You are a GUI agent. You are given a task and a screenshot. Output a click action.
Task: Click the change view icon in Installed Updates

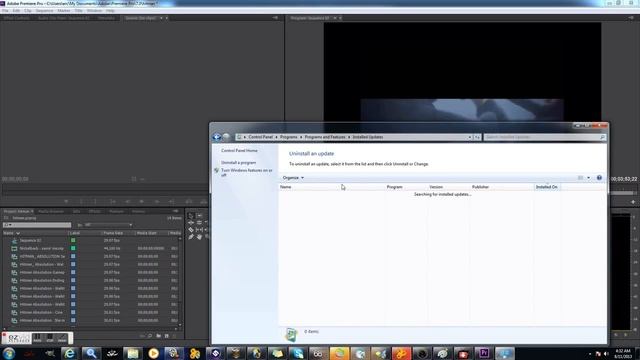click(580, 178)
